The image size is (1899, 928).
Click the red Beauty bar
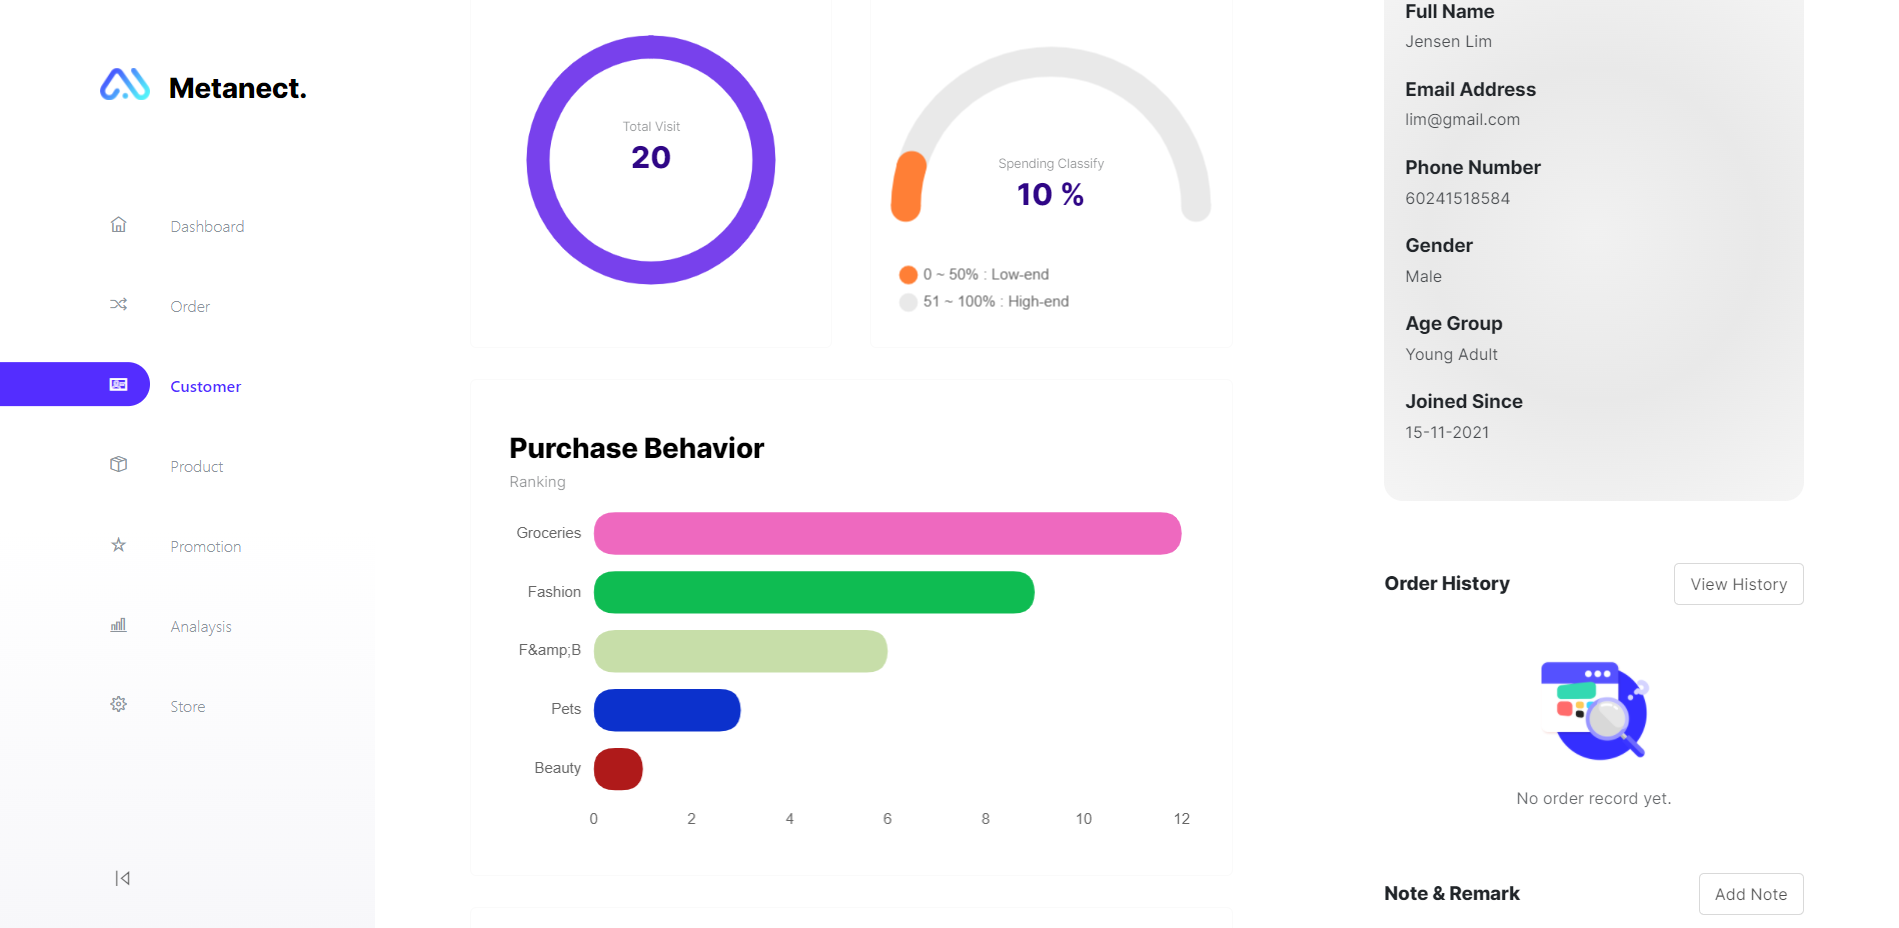618,769
